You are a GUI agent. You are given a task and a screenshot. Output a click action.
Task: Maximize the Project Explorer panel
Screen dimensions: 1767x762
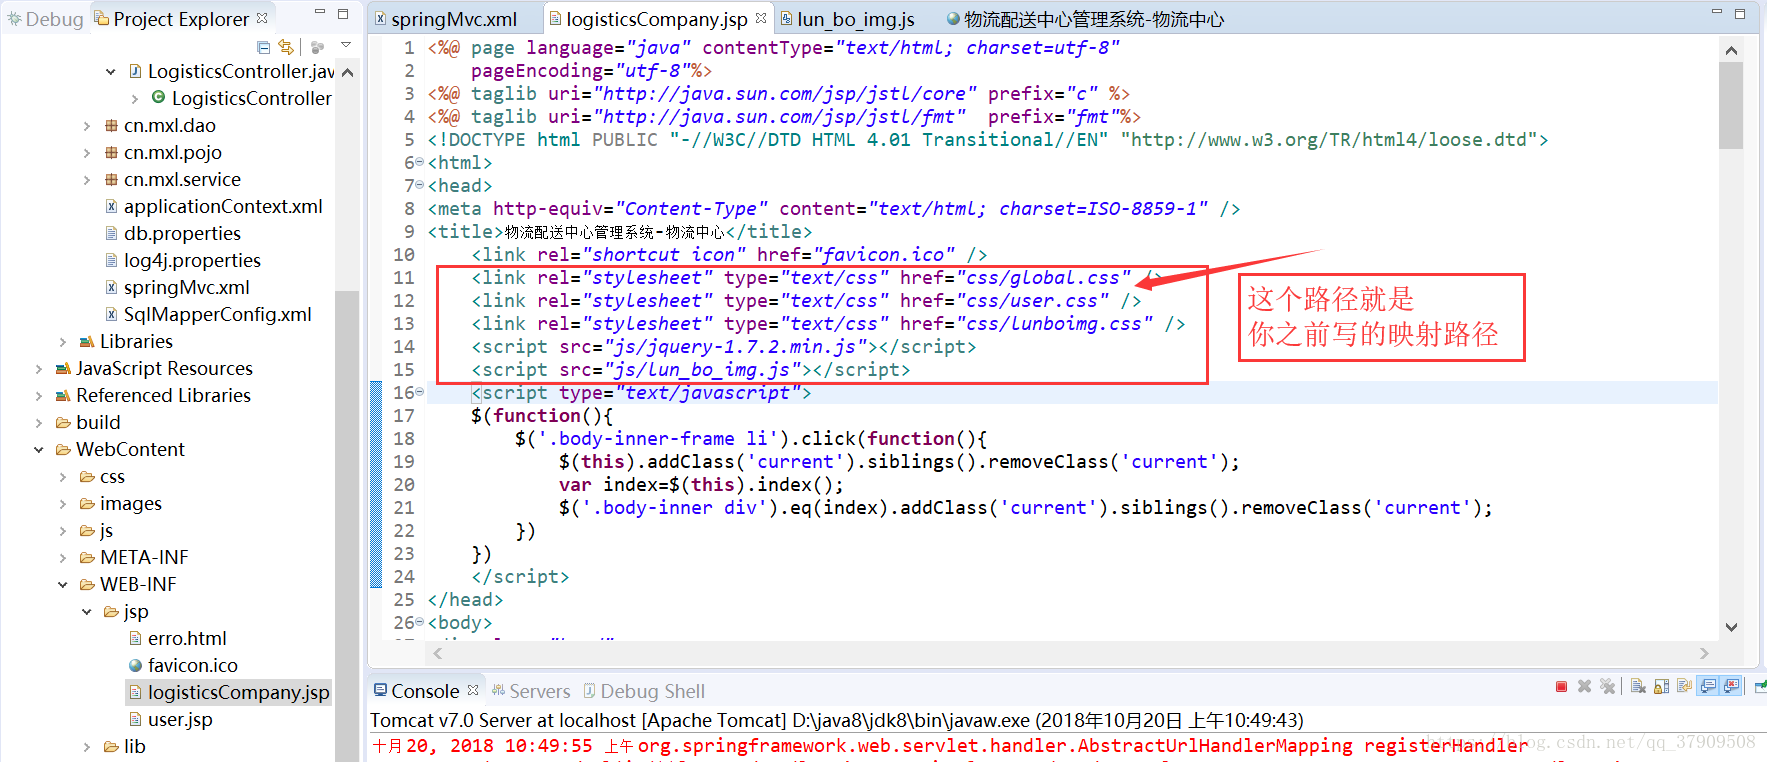(x=343, y=14)
